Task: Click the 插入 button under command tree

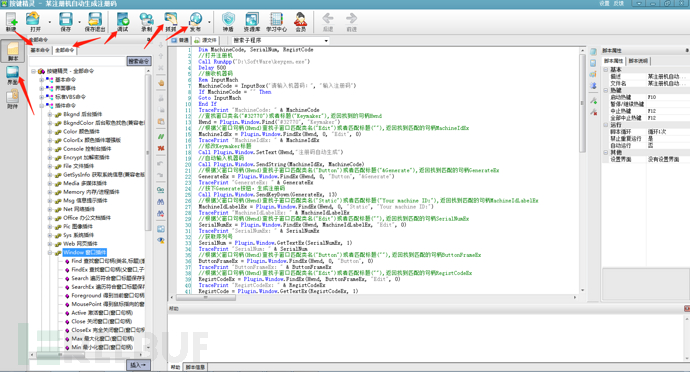Action: (139, 365)
